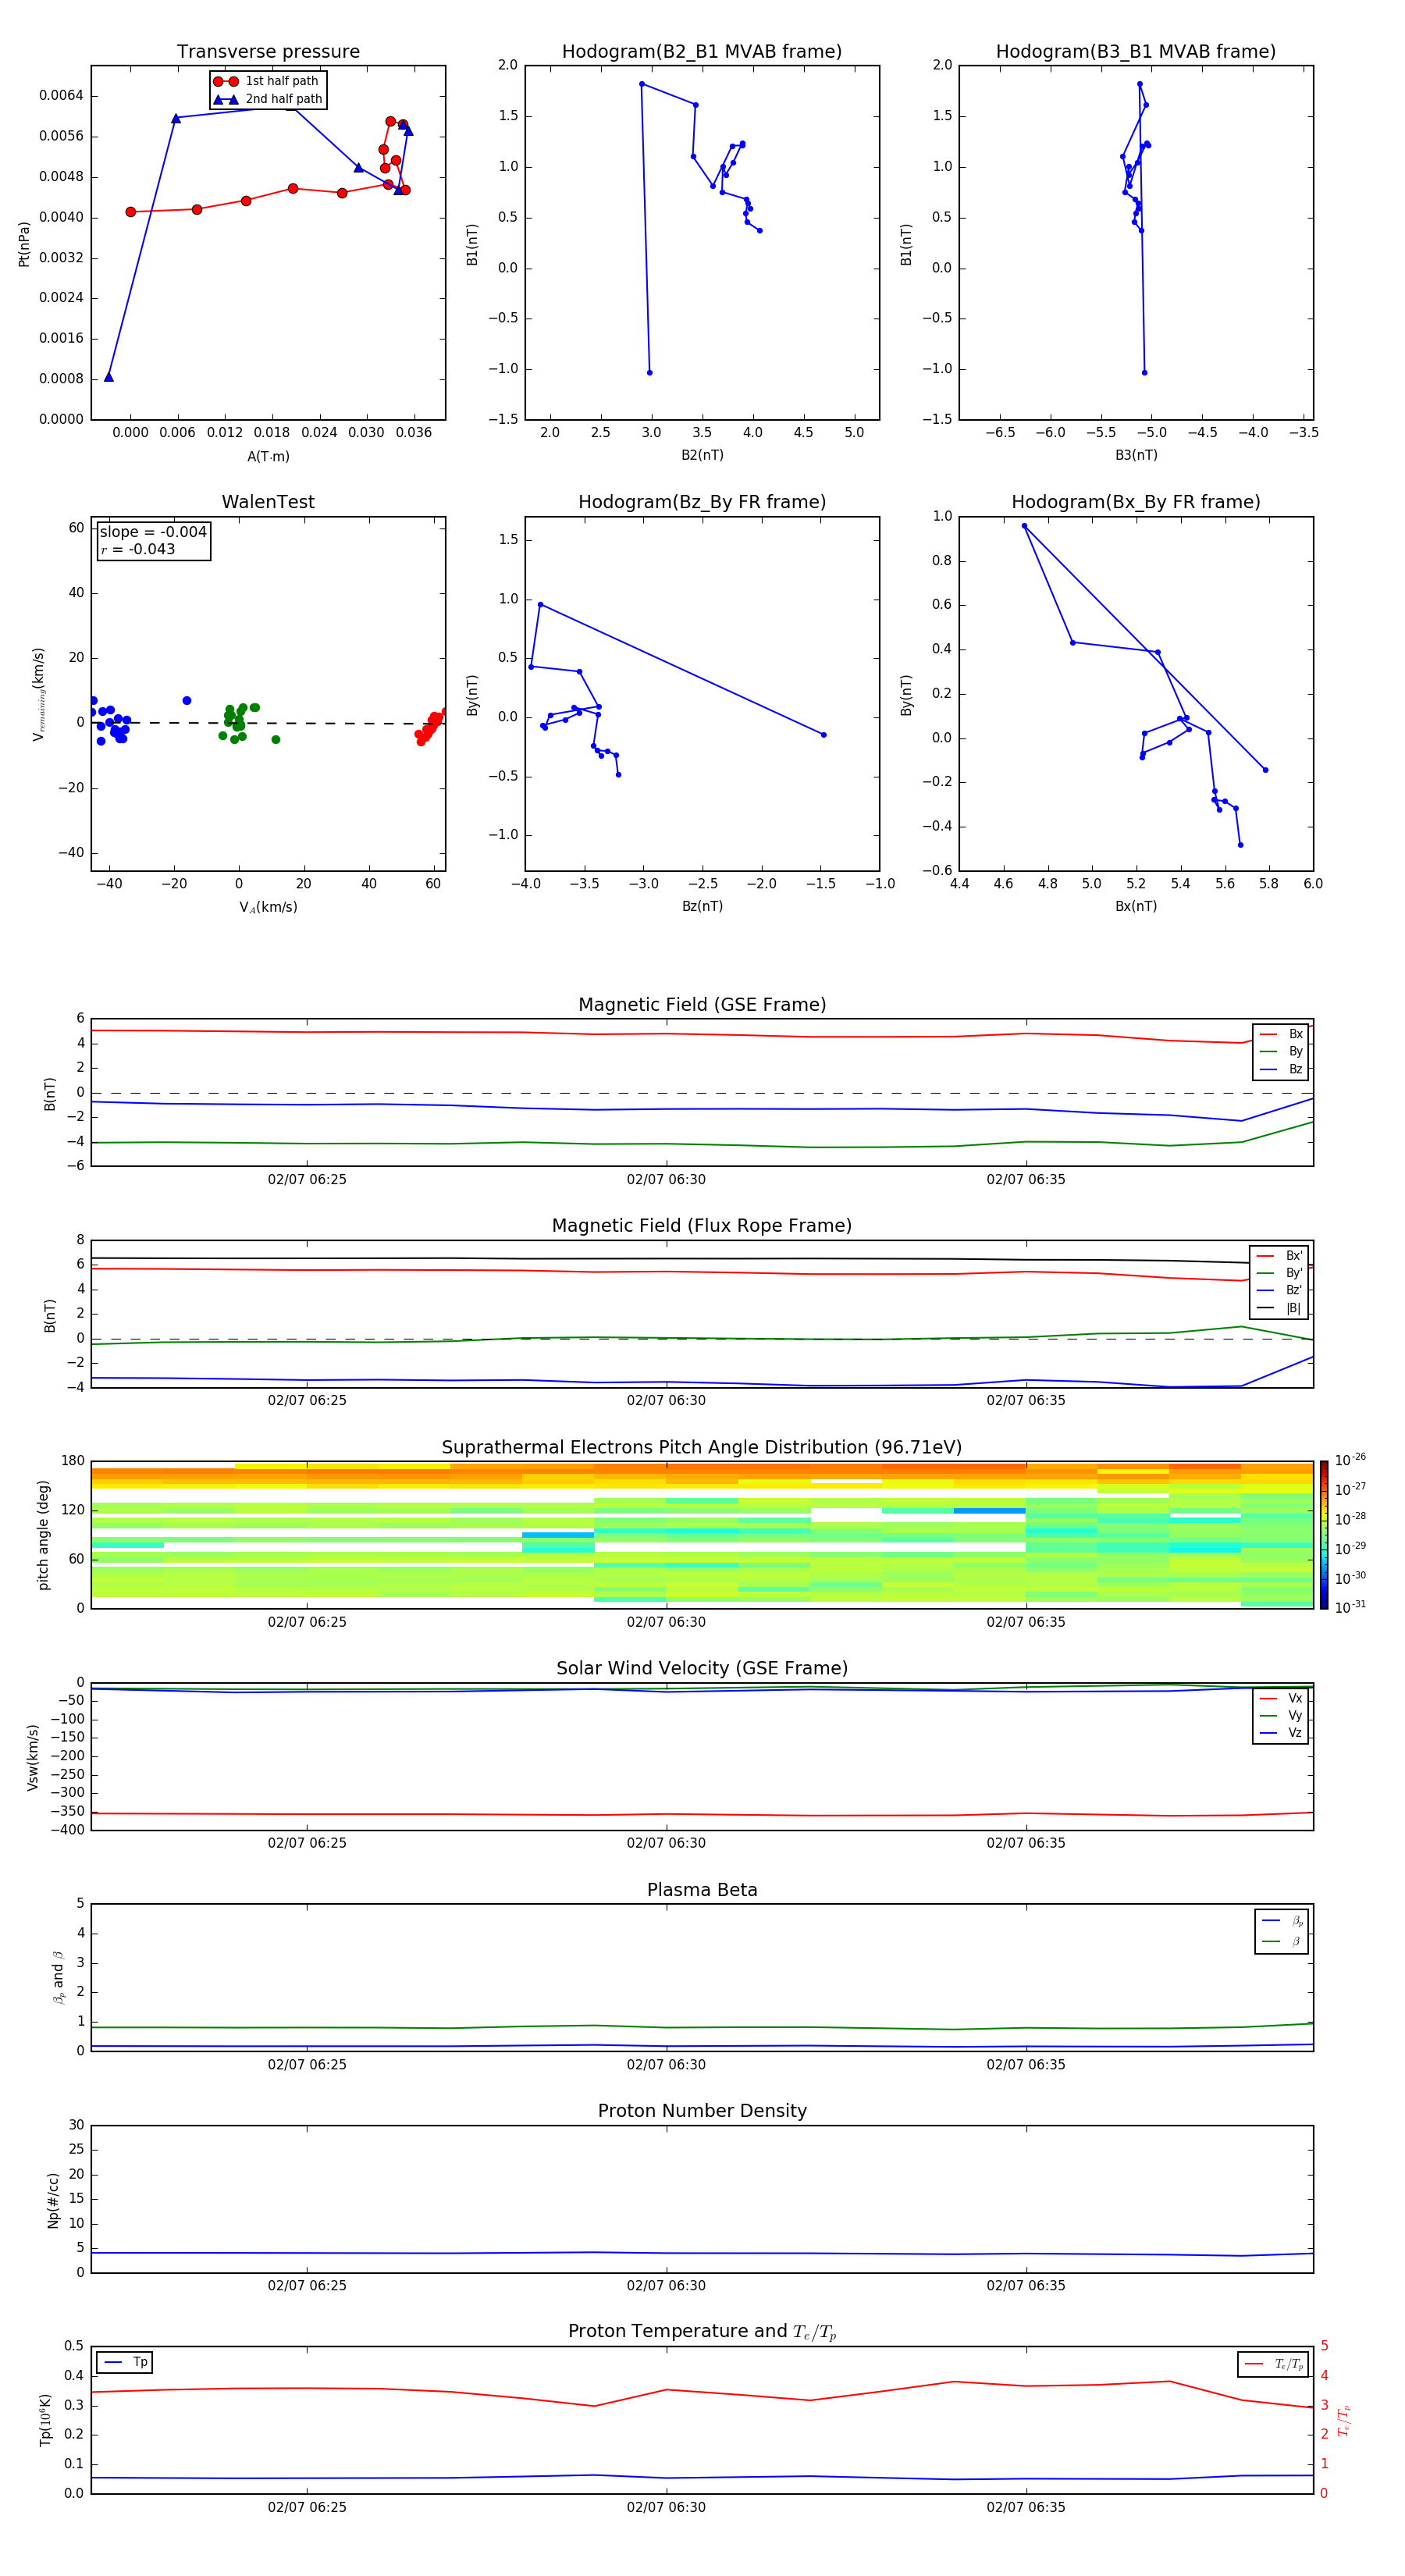Image resolution: width=1405 pixels, height=2576 pixels.
Task: Click the colorbar's 10^-31 tick label
Action: pos(1350,1607)
